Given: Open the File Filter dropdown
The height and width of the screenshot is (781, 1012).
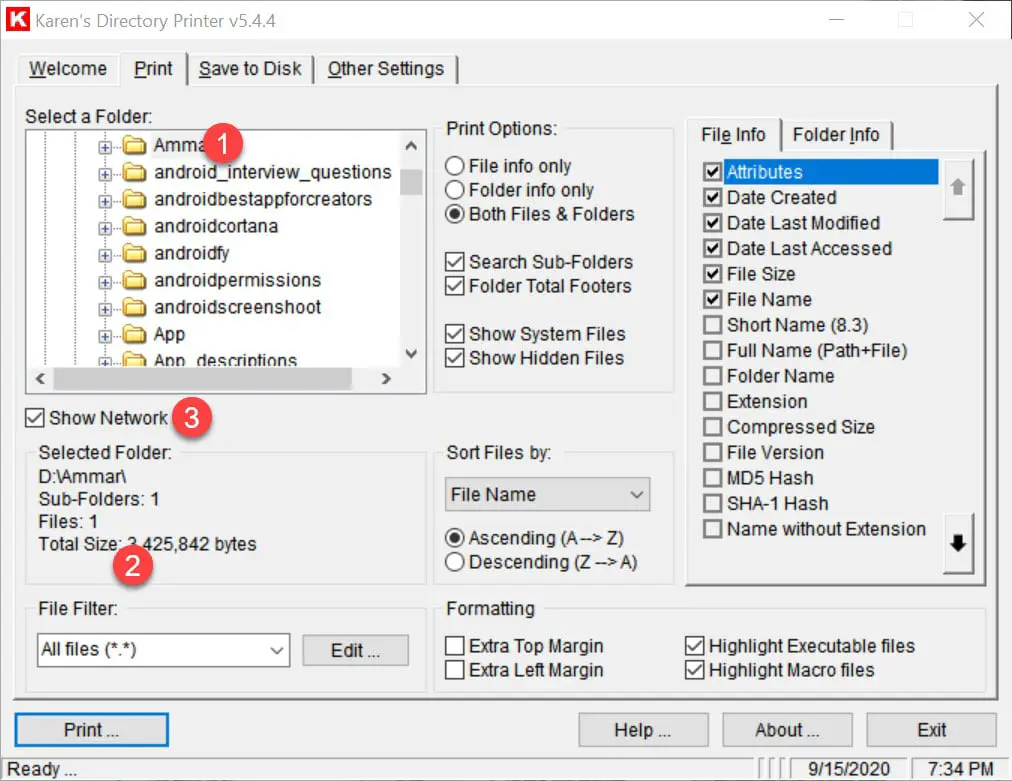Looking at the screenshot, I should click(163, 650).
